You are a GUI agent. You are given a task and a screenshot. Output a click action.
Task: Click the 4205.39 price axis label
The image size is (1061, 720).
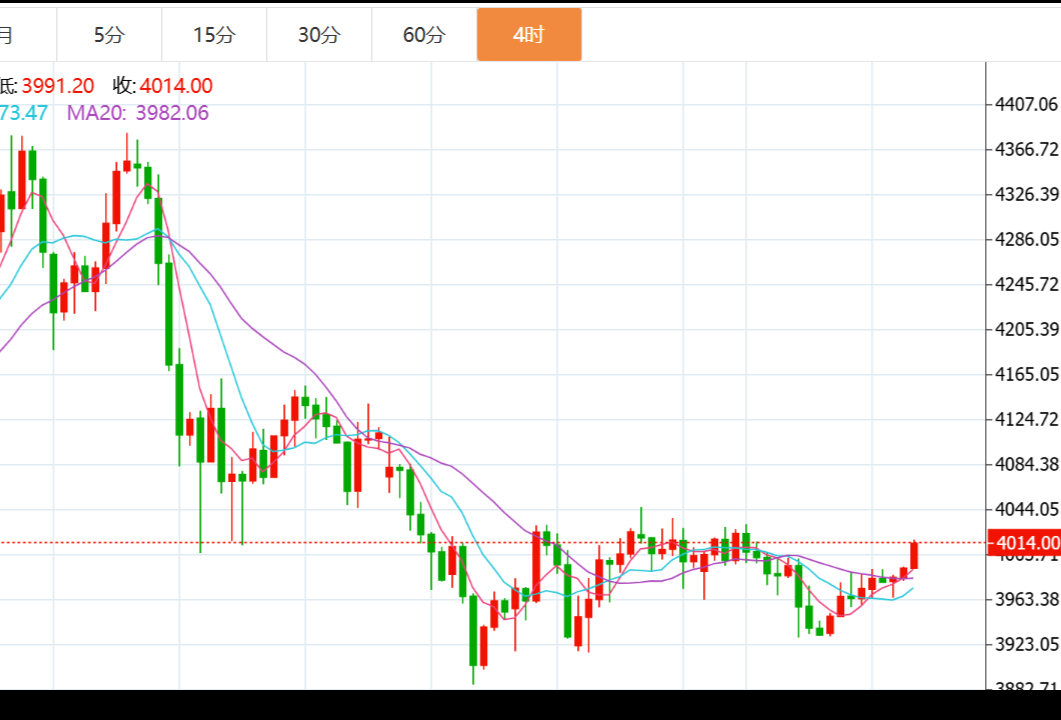coord(1027,329)
